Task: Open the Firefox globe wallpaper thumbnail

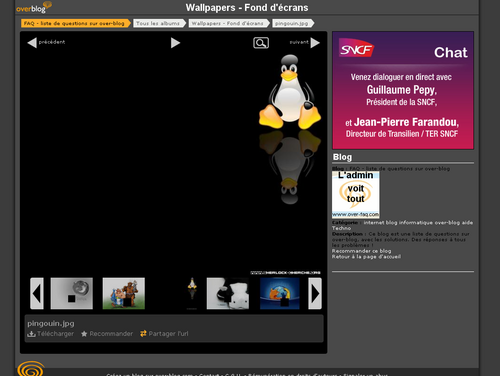Action: tap(280, 293)
